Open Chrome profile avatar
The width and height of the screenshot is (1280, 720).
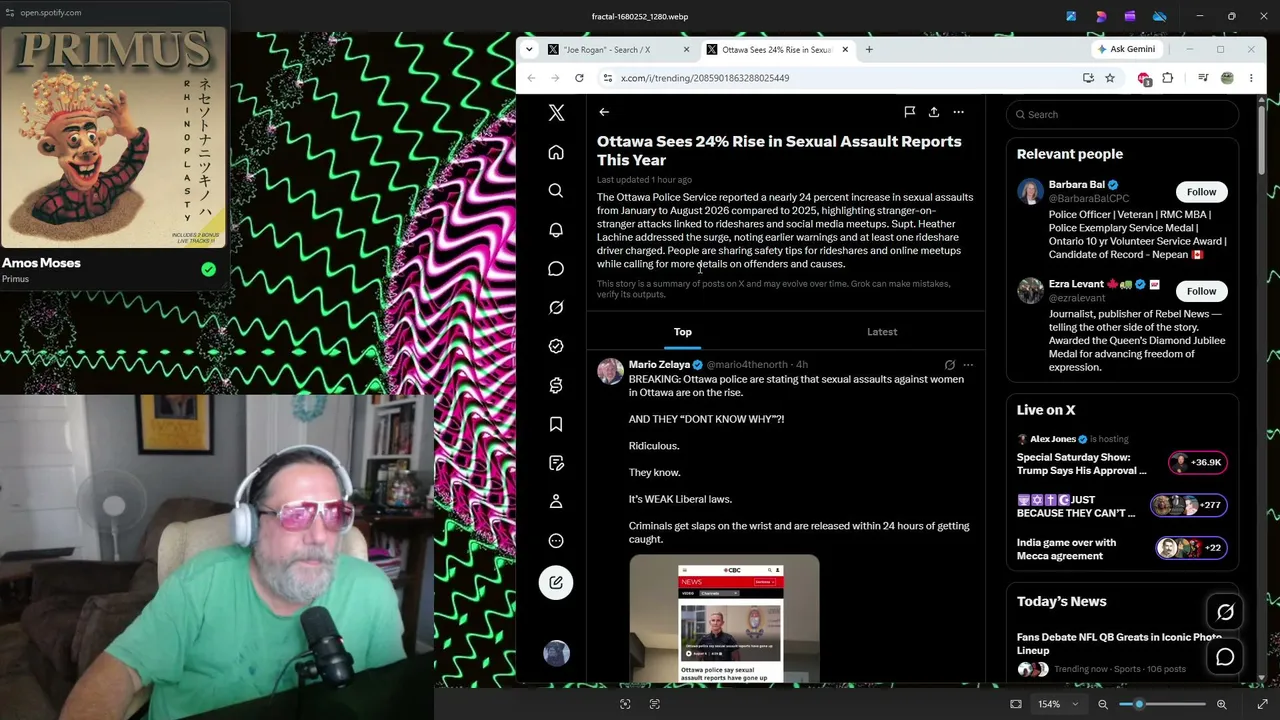click(1227, 78)
